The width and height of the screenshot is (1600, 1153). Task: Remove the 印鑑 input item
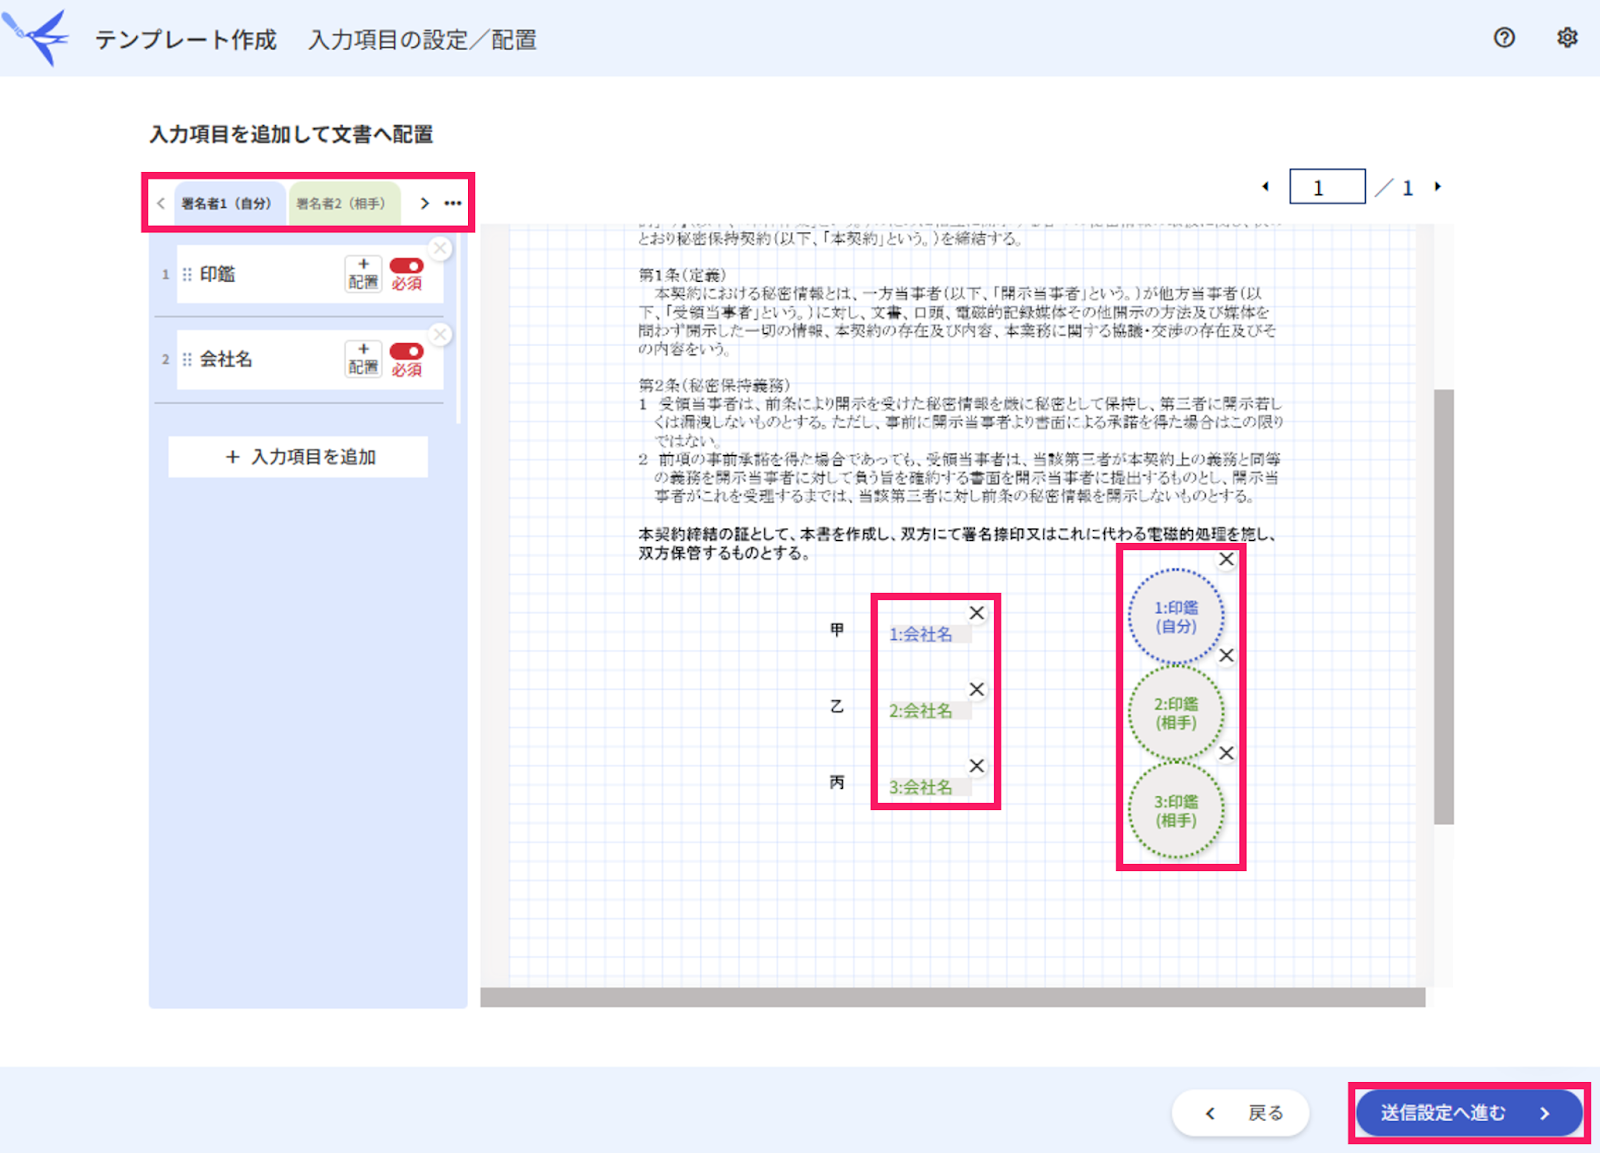(440, 249)
